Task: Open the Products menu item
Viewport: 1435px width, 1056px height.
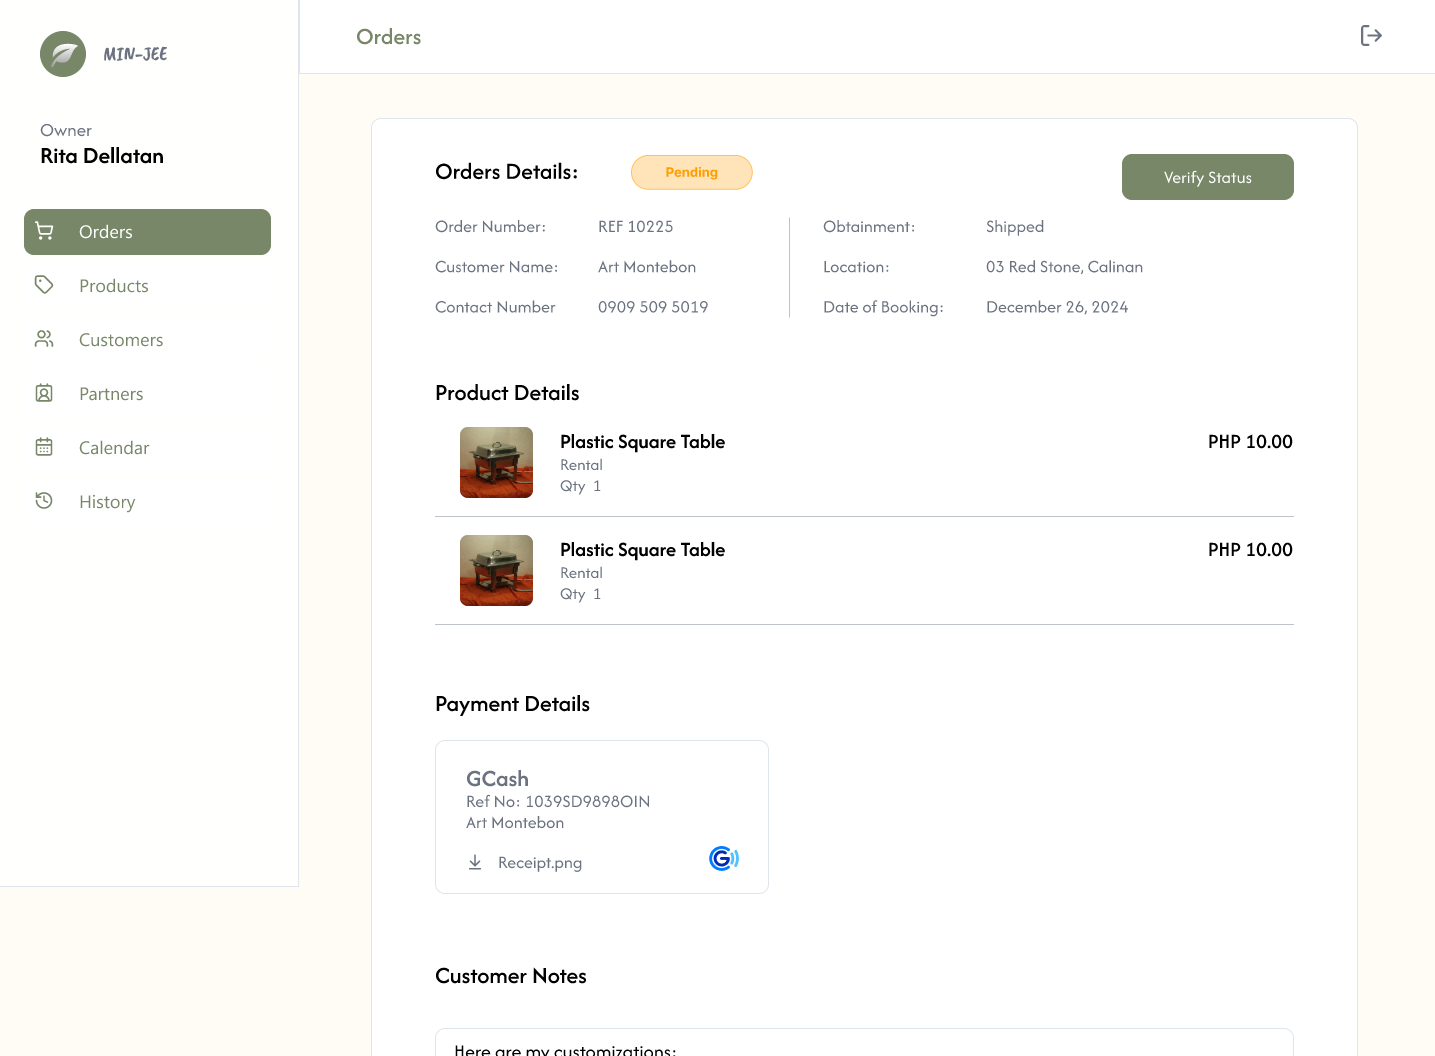Action: [147, 286]
